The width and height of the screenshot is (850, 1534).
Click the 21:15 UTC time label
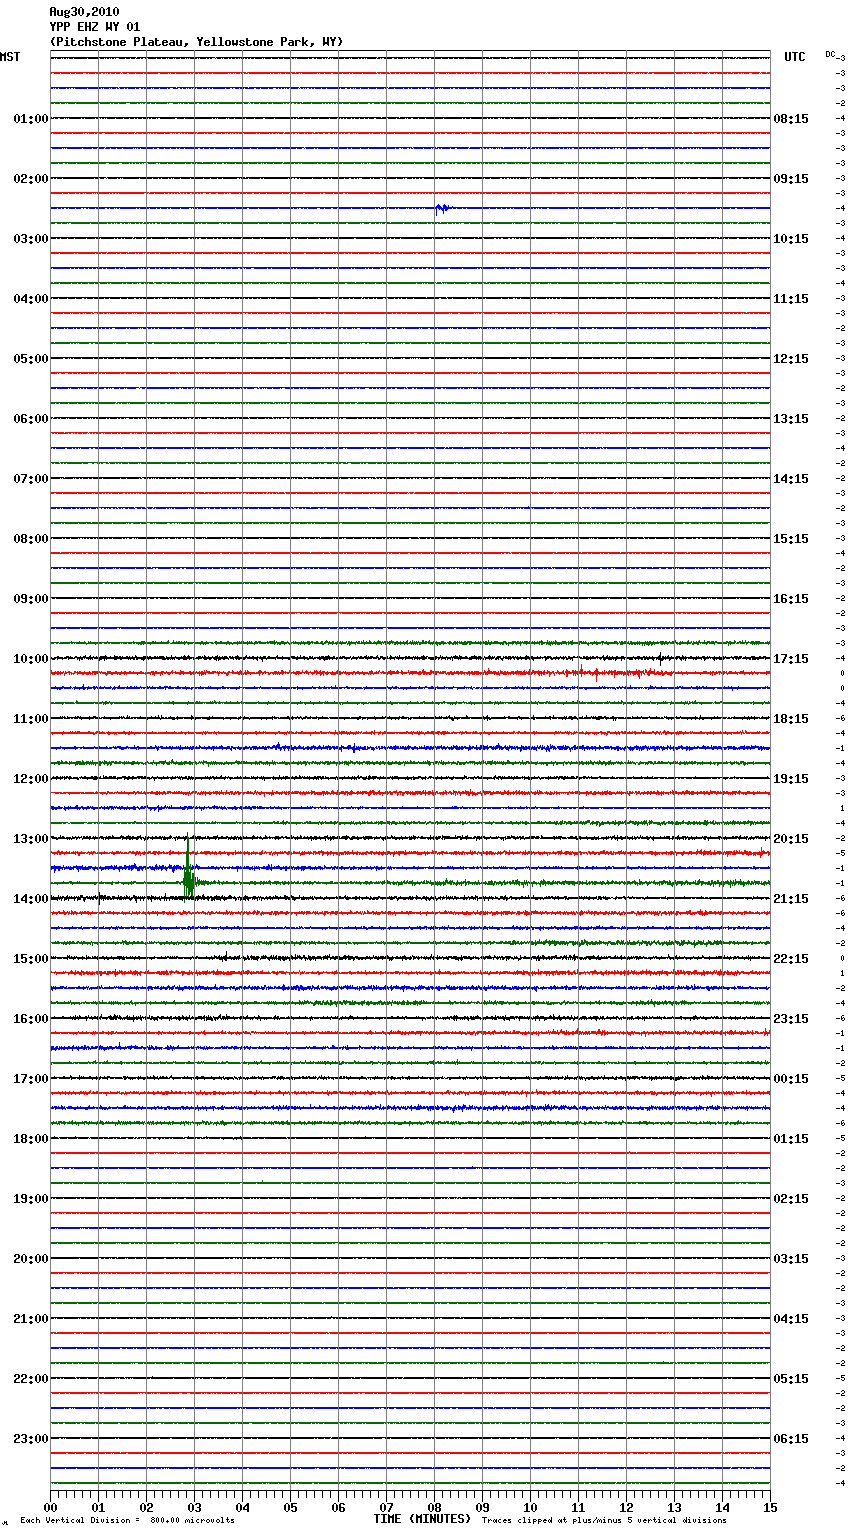[791, 899]
